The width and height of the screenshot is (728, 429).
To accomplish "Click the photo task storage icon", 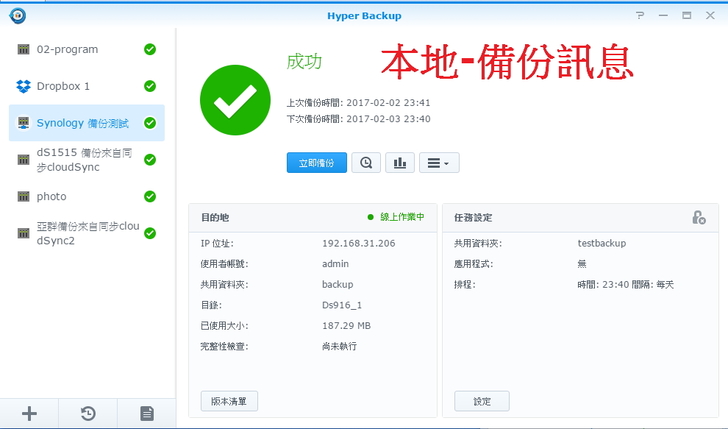I will (x=23, y=196).
